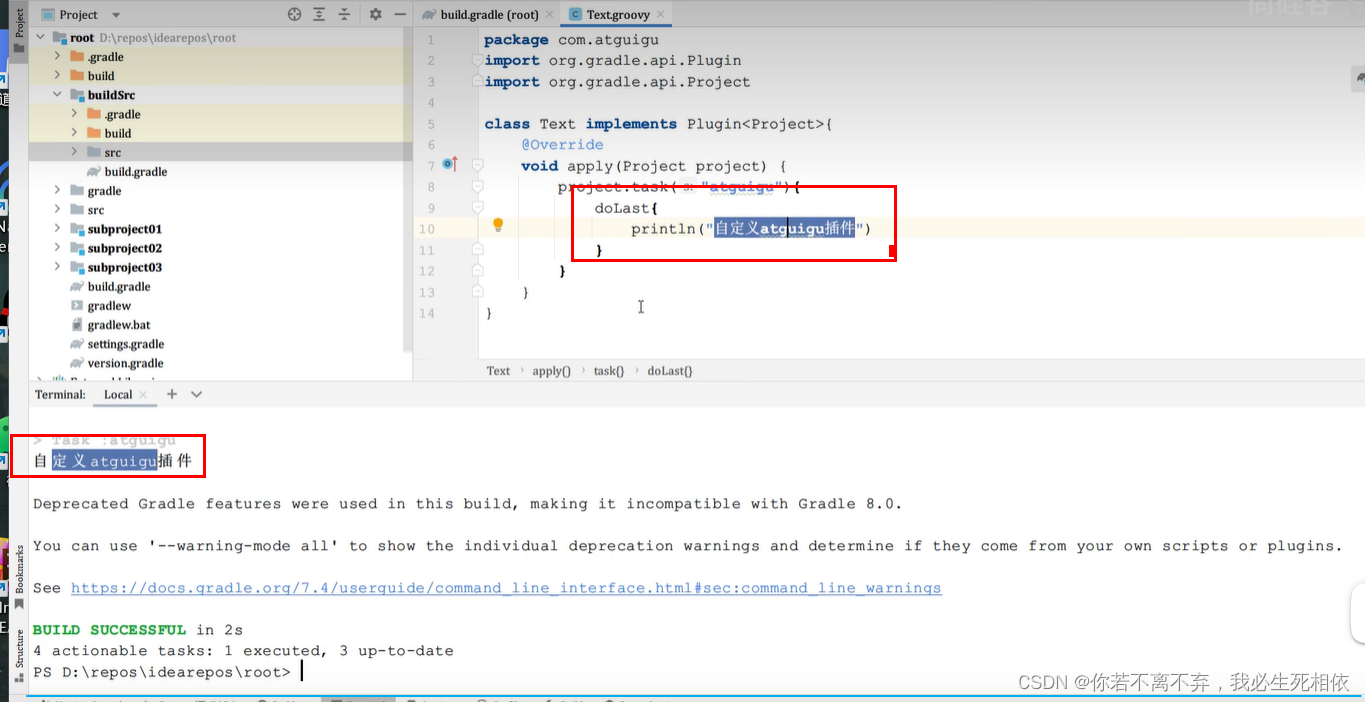
Task: Click the apply() breadcrumb
Action: [x=551, y=370]
